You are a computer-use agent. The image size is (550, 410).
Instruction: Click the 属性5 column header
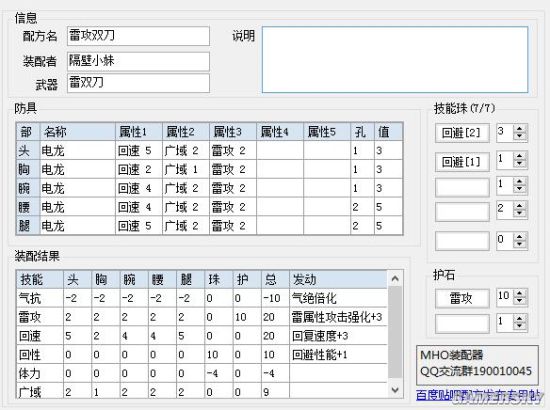[x=327, y=132]
